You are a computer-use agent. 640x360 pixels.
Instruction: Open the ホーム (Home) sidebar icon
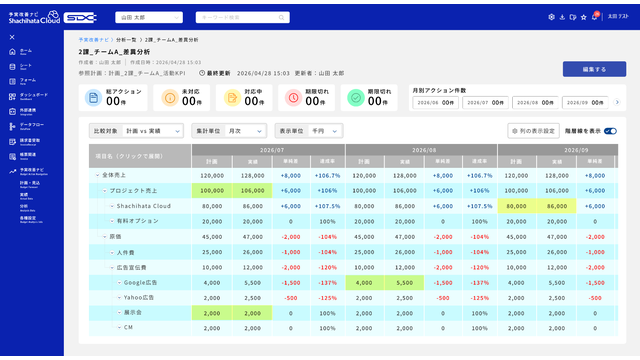(x=12, y=52)
